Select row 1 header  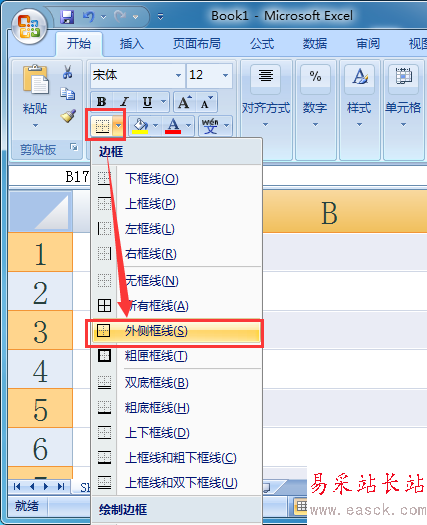pos(41,253)
